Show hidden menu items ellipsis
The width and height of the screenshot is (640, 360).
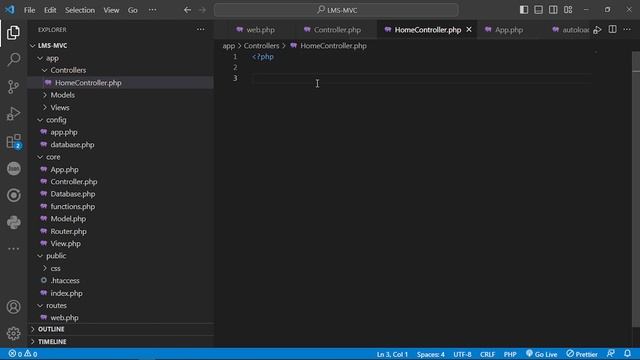(152, 10)
